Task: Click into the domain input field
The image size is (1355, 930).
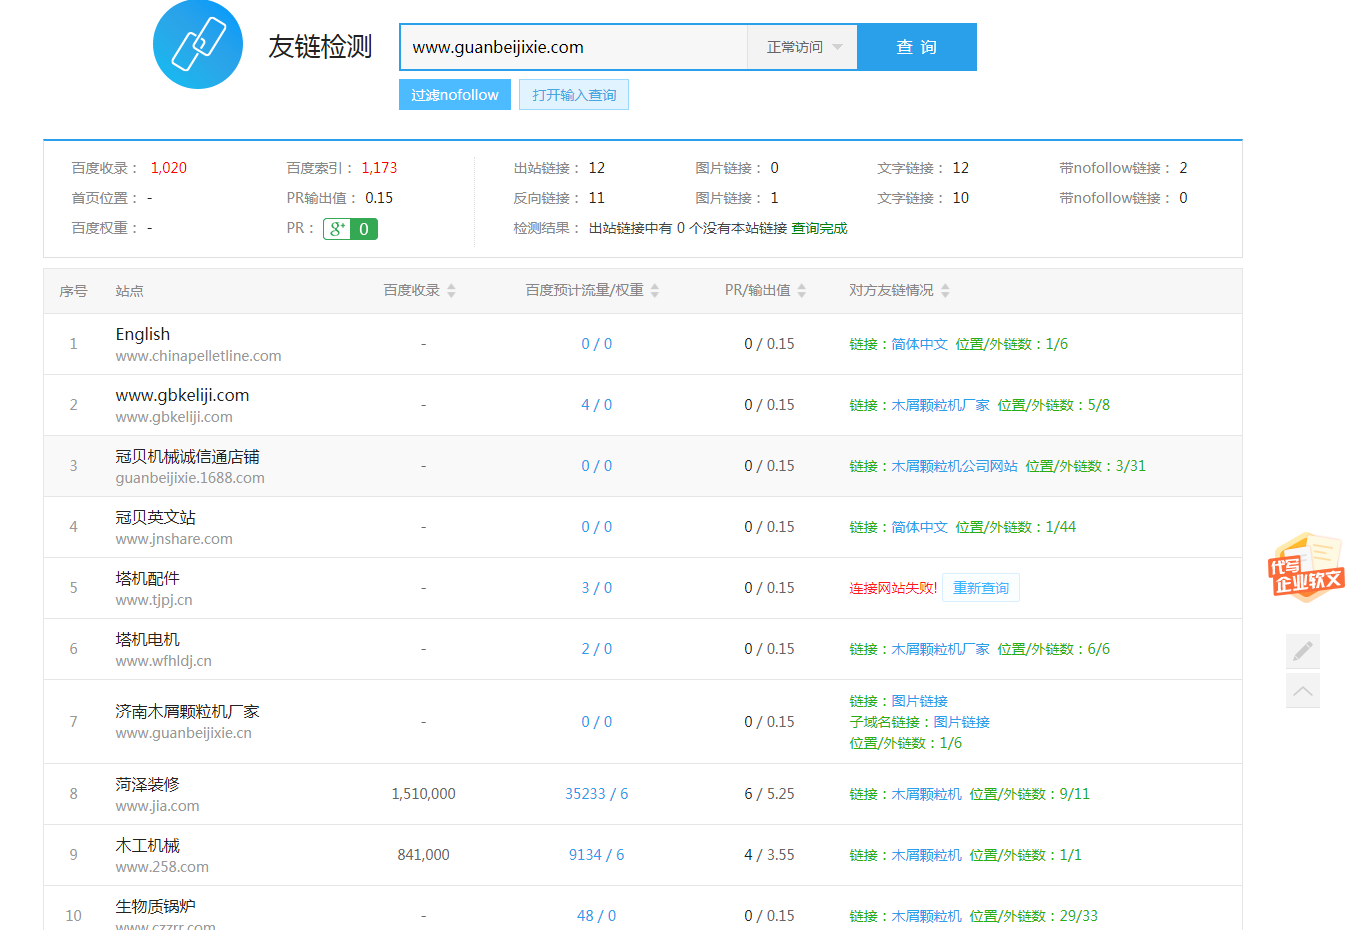Action: pos(573,47)
